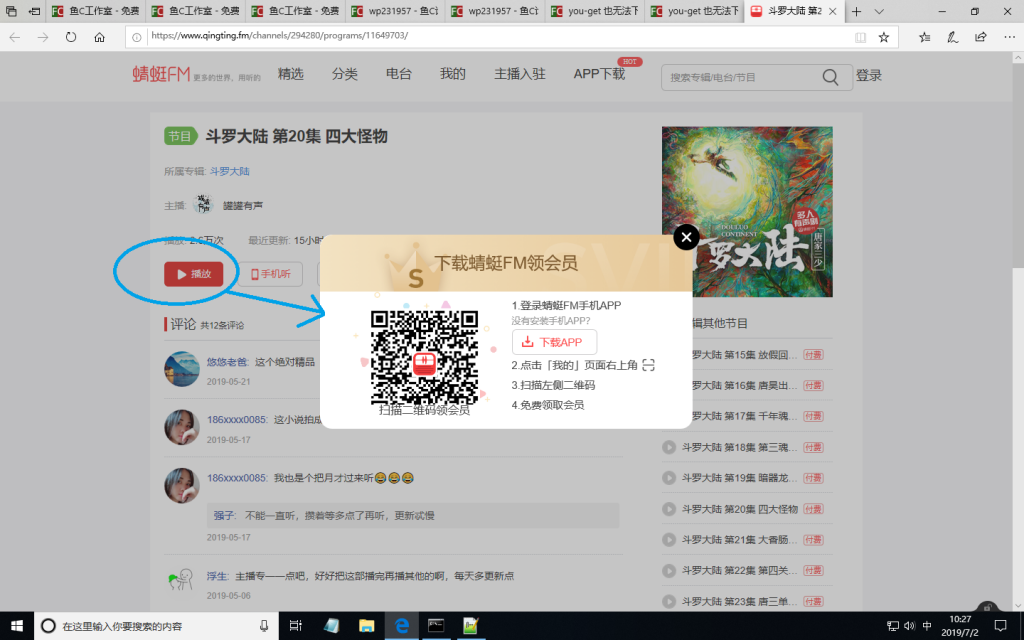Go back in the browser
Screen dimensions: 1024x640
tap(14, 37)
